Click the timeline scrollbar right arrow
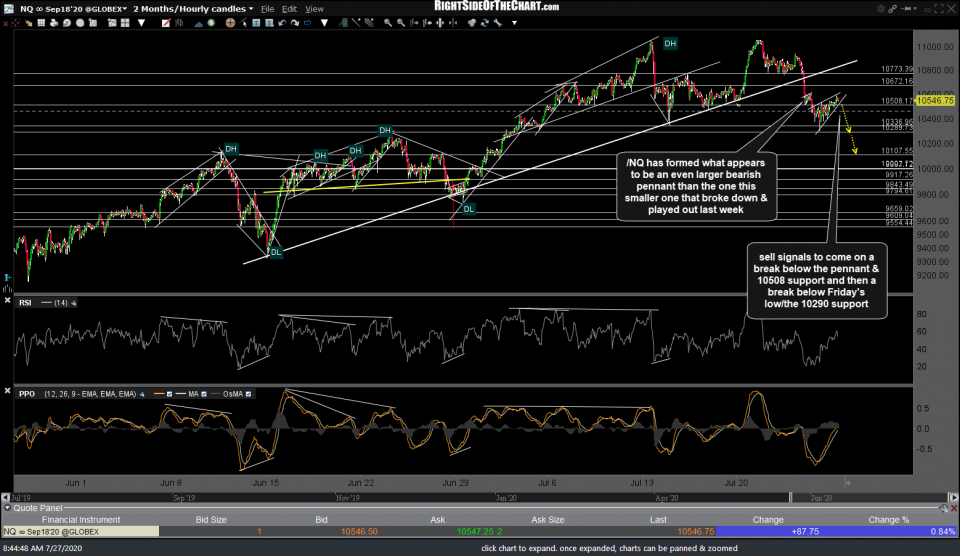 954,498
